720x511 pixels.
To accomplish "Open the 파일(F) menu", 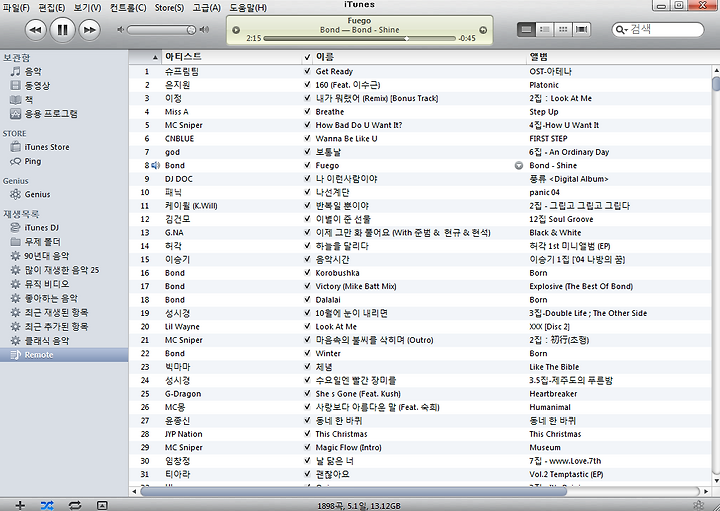I will (x=16, y=8).
